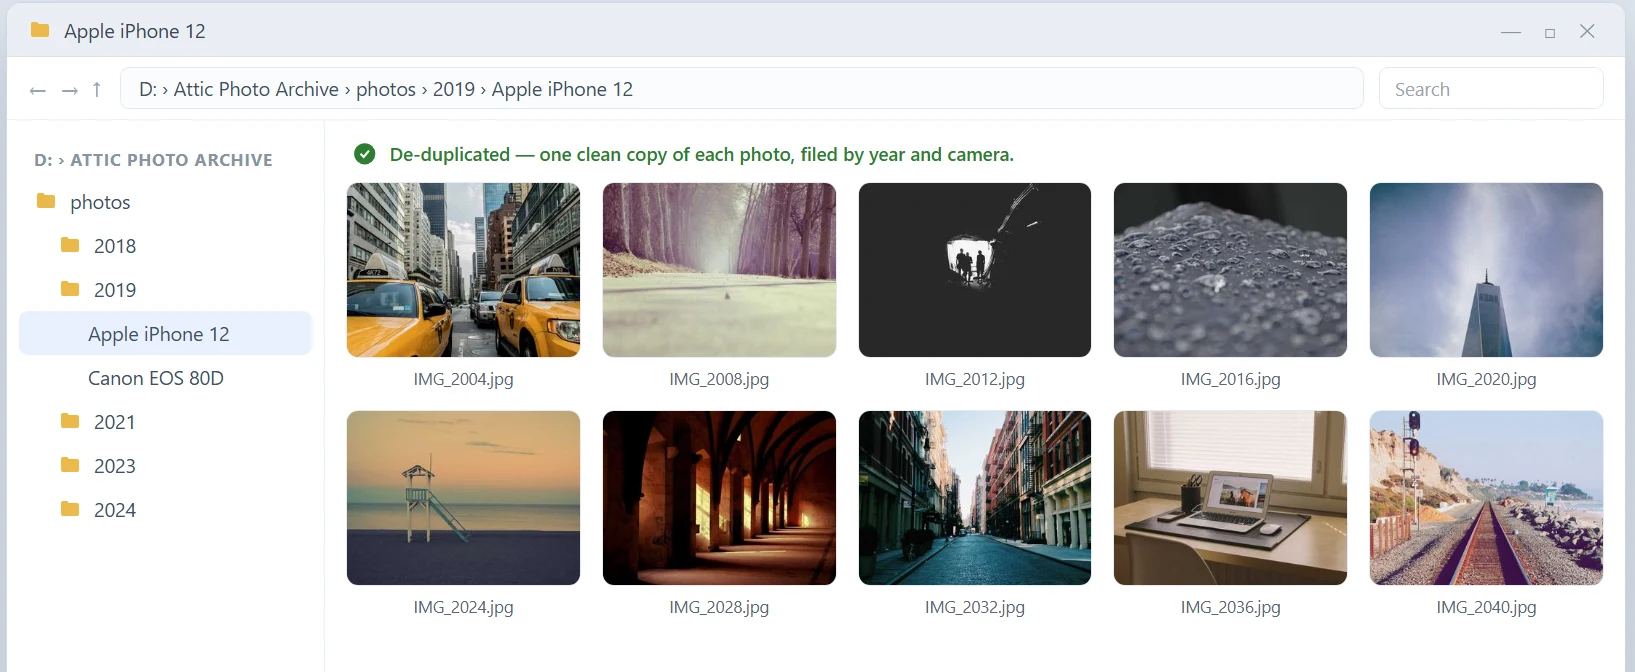
Task: Click the IMG_2032.jpg file name
Action: point(975,607)
